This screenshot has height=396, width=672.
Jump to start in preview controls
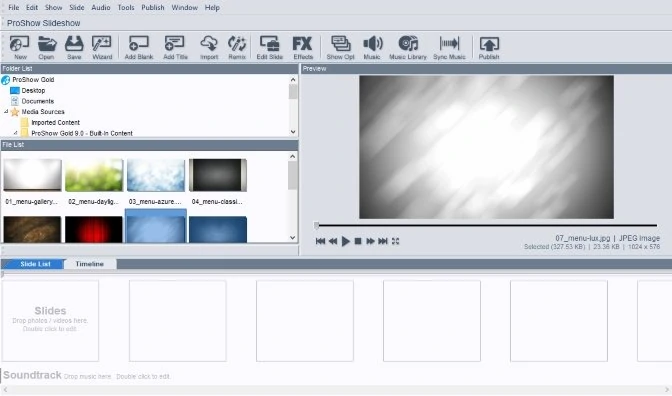320,241
